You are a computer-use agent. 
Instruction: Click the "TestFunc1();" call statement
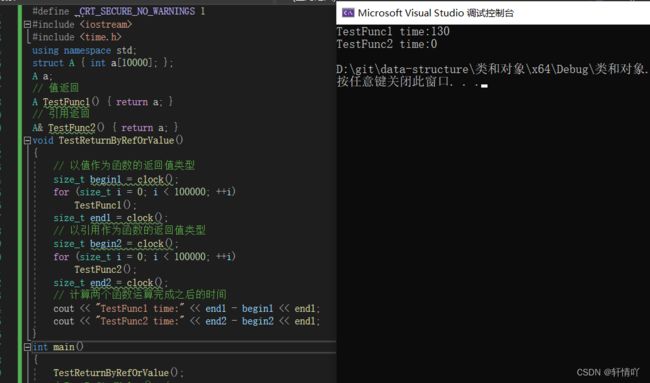(x=105, y=205)
